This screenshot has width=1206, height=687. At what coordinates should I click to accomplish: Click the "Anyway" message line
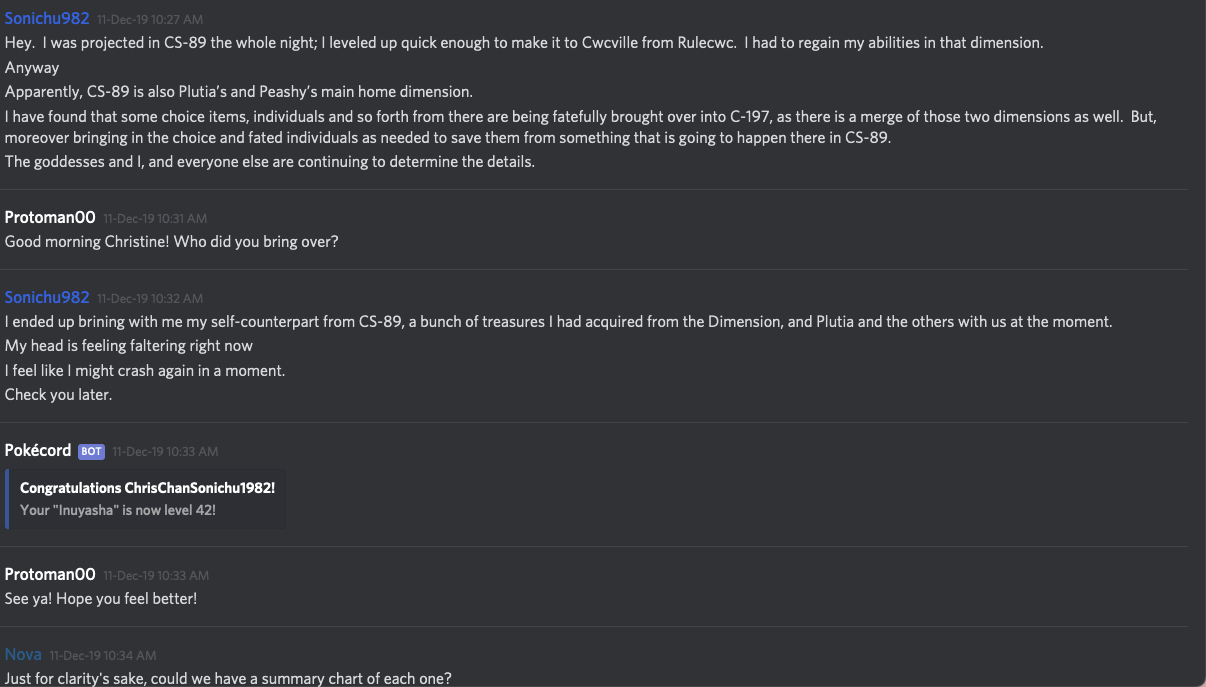32,68
